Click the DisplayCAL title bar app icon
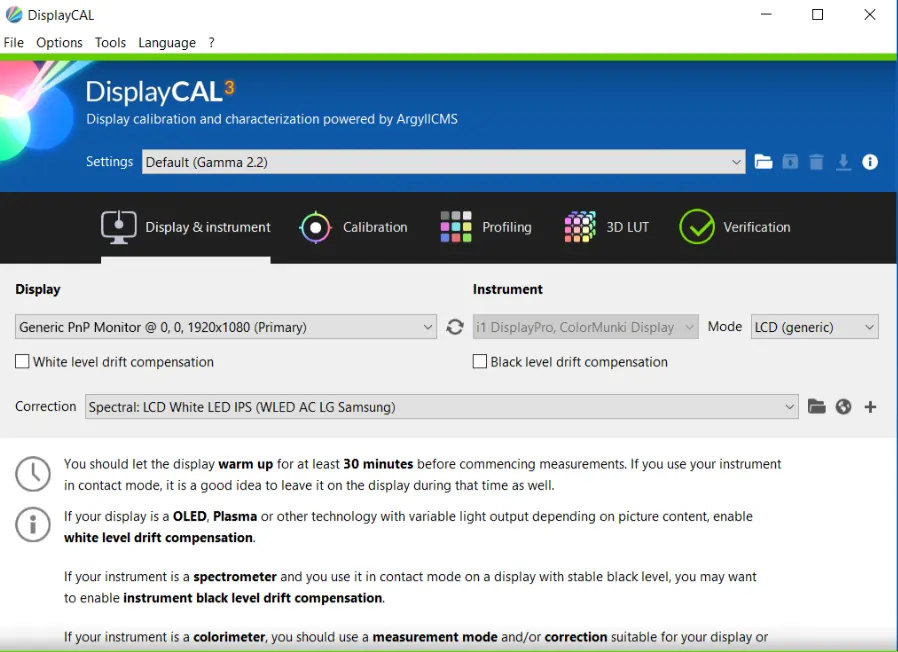 coord(14,14)
